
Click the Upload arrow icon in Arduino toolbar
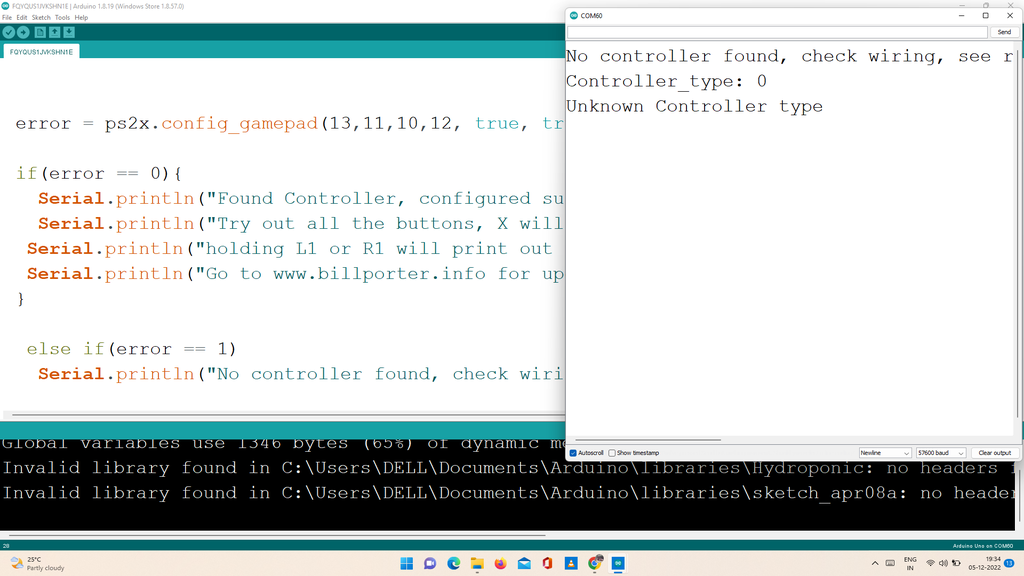point(23,32)
